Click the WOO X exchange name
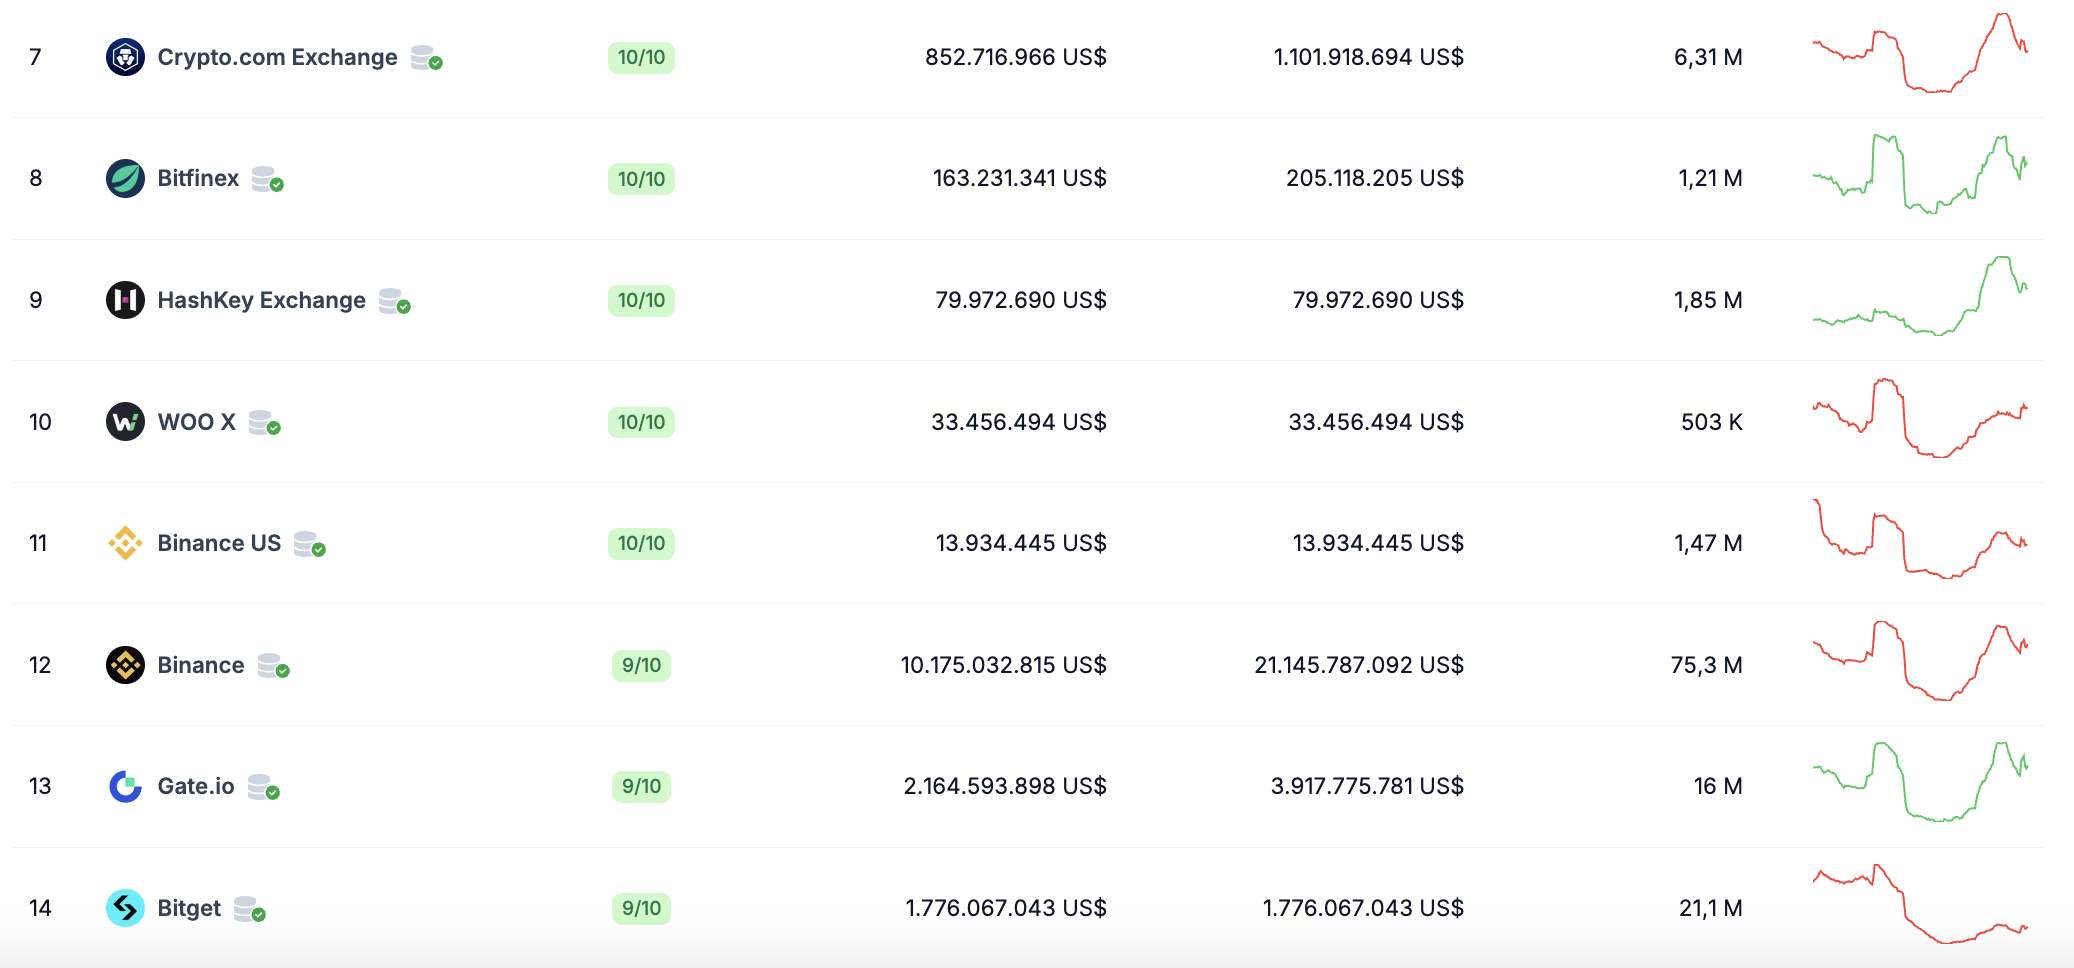 click(196, 422)
